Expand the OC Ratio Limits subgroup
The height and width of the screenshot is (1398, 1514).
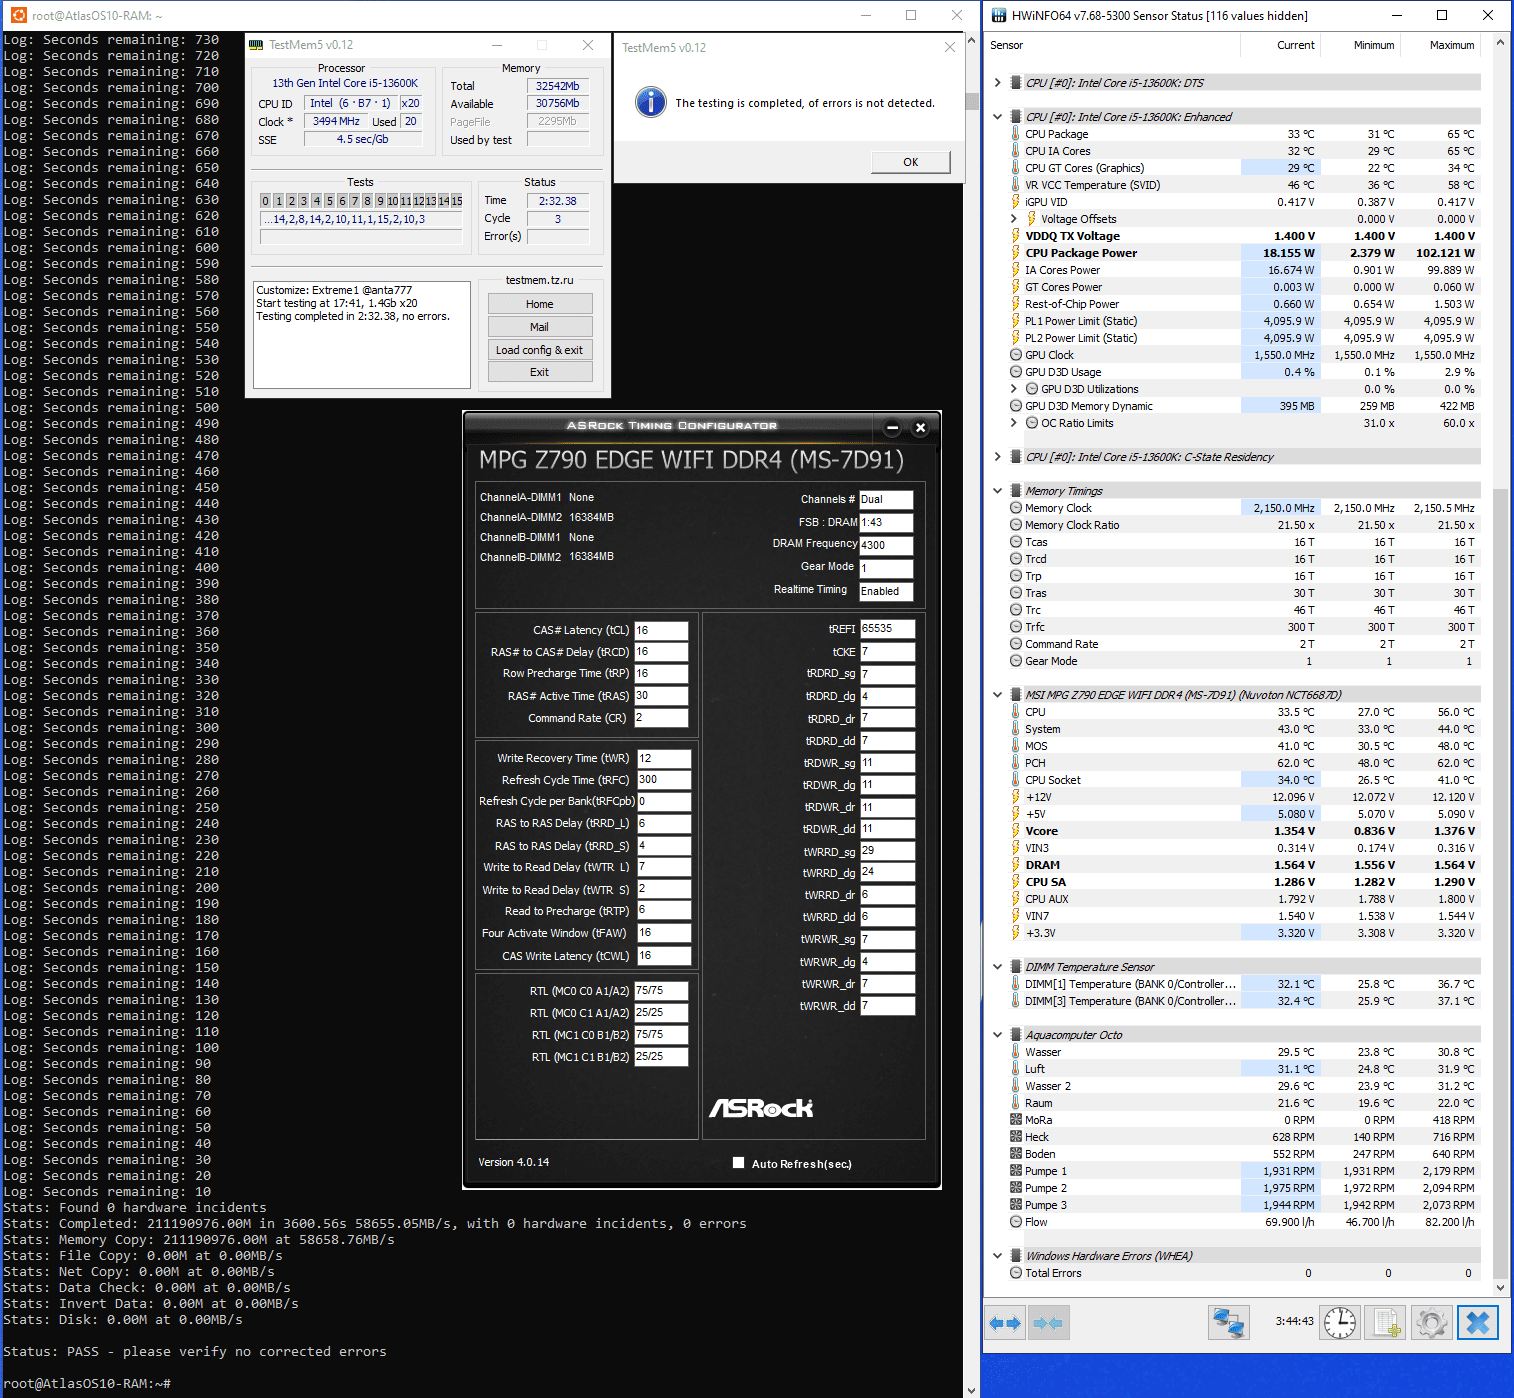[x=1014, y=423]
